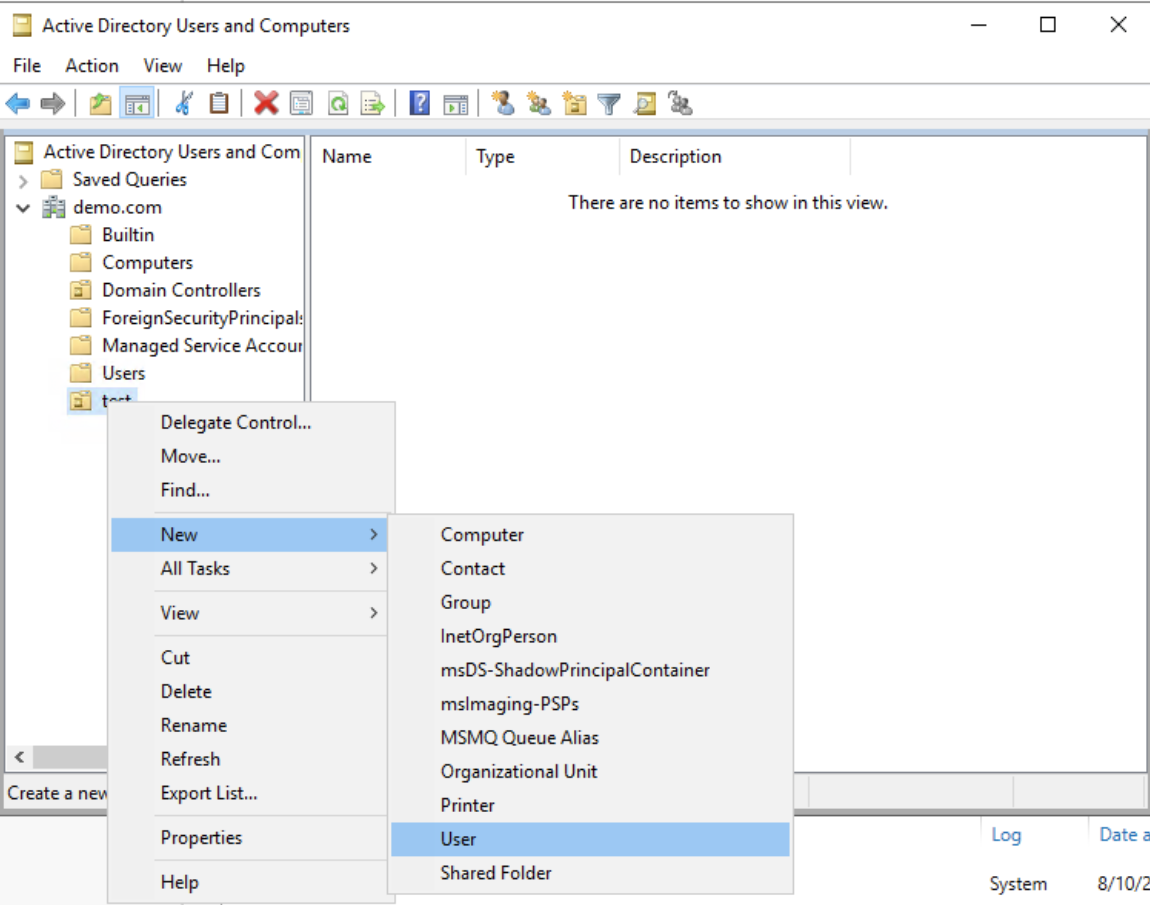
Task: Select the Managed Service Accounts container
Action: (202, 345)
